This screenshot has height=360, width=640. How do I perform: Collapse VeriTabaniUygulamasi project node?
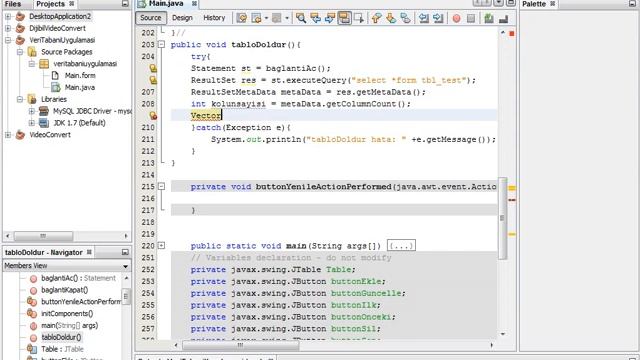(8, 40)
